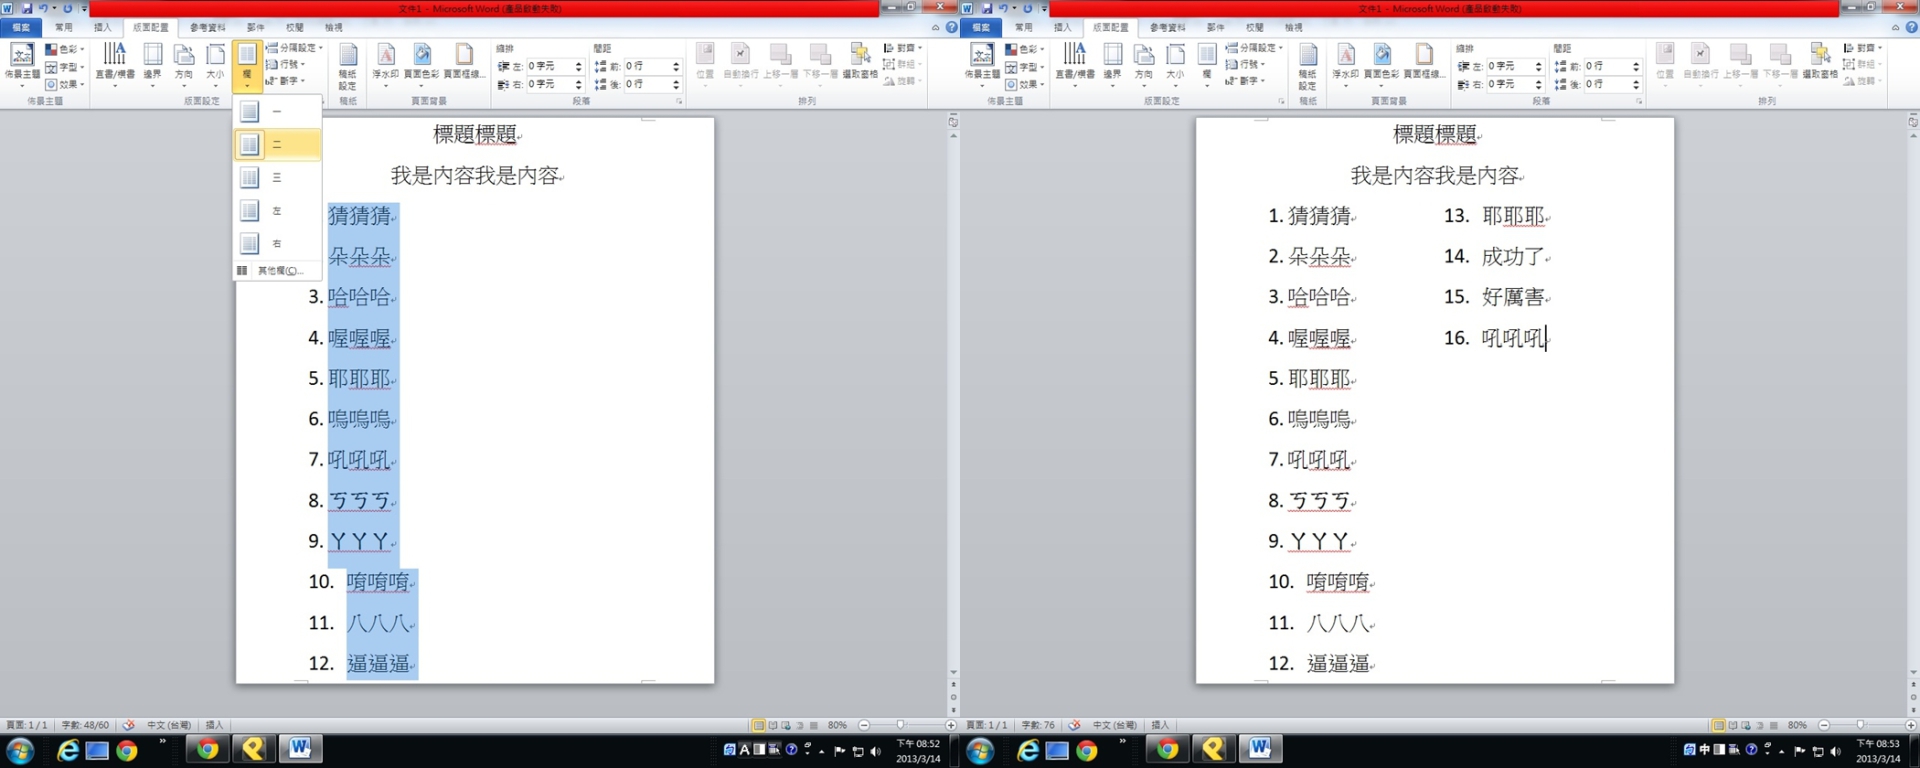Click the undo arrow in the left window's title bar
Image resolution: width=1920 pixels, height=768 pixels.
(43, 8)
